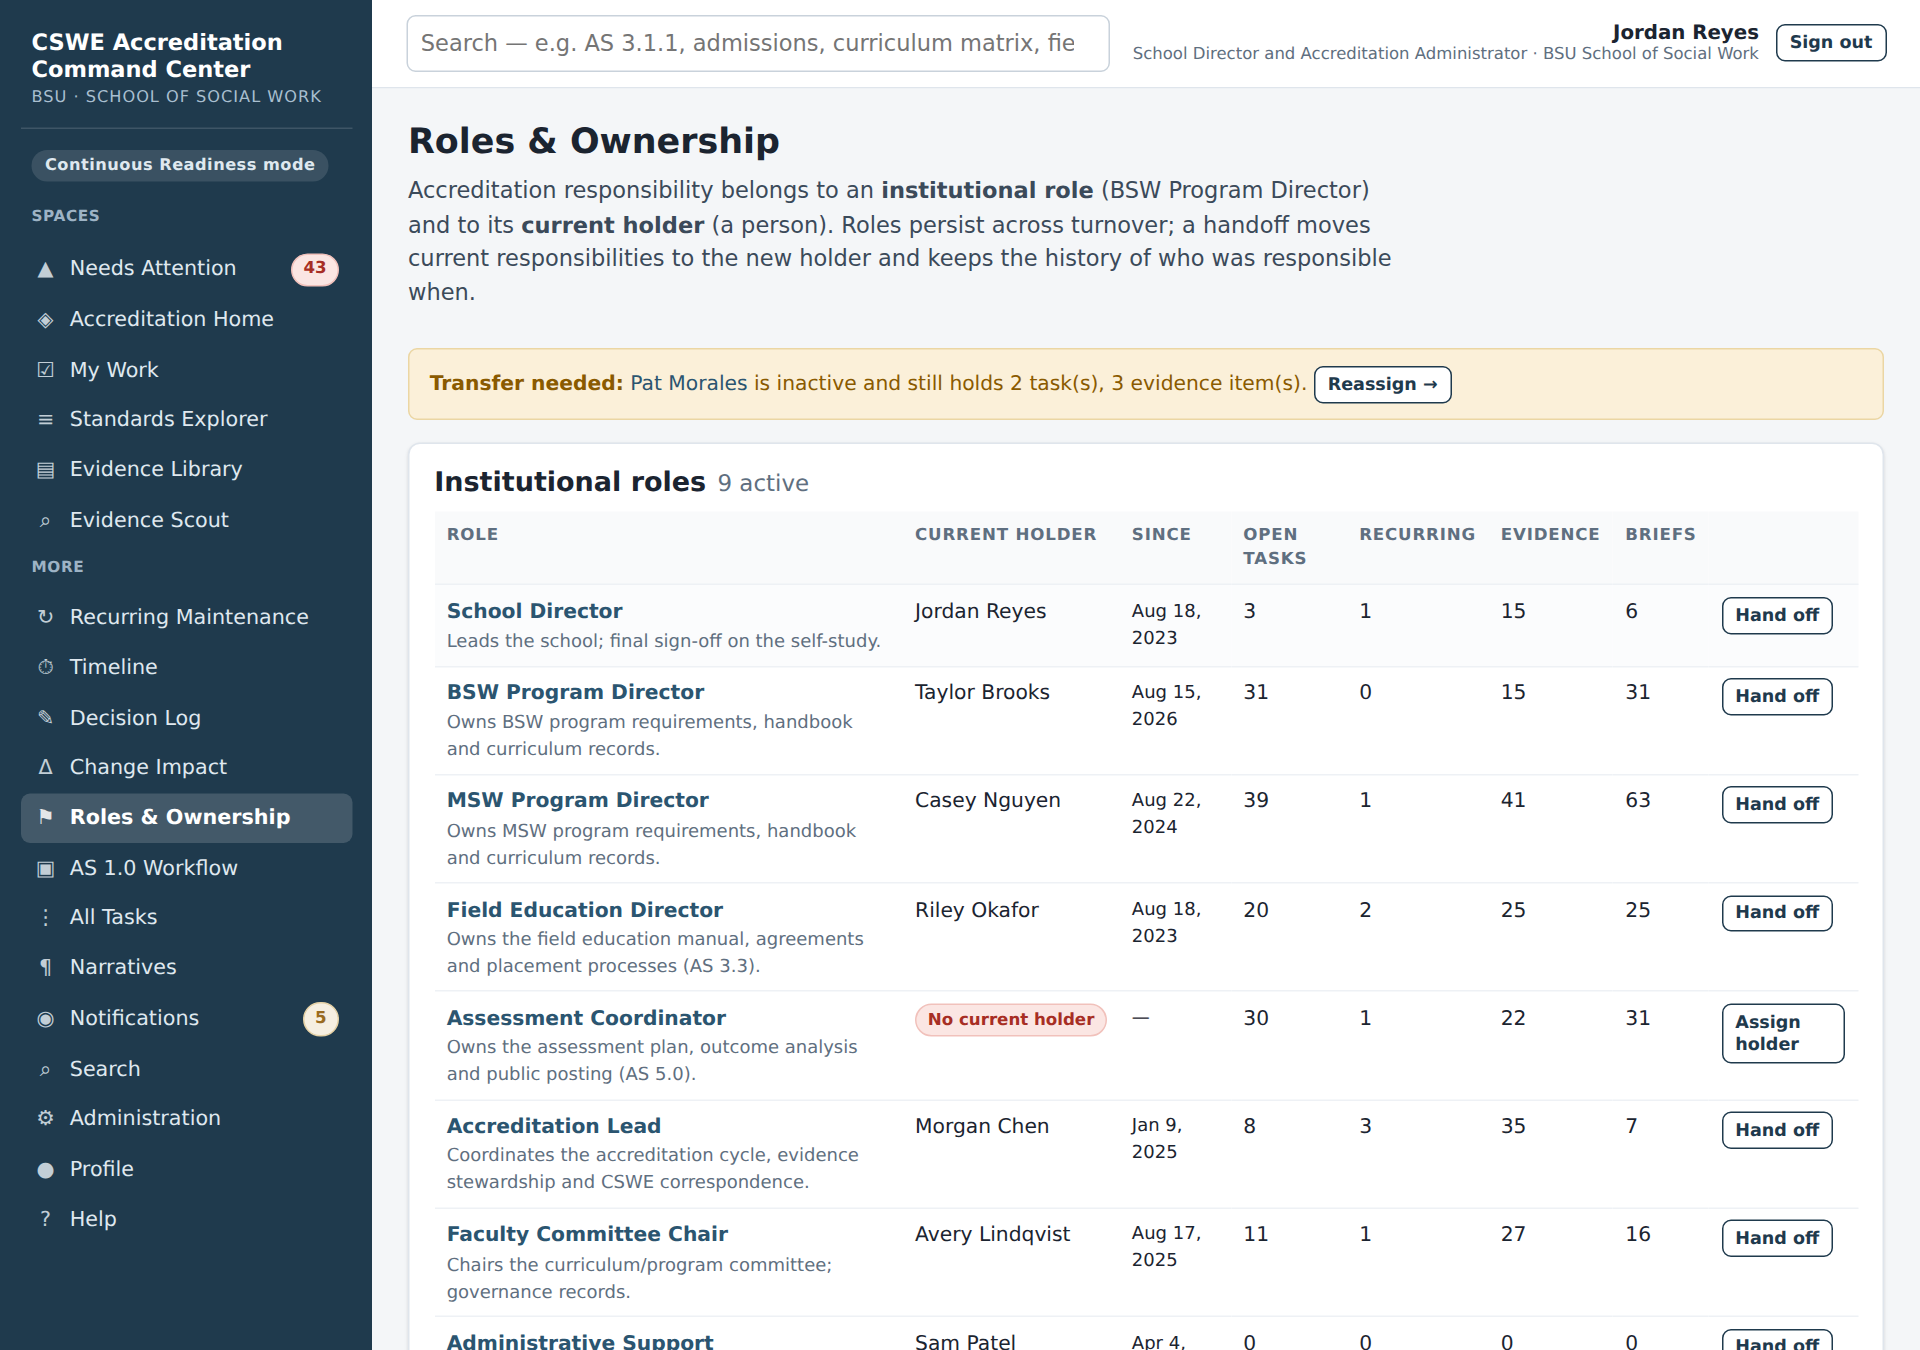Screen dimensions: 1920x1350
Task: Click the Help question mark icon
Action: pyautogui.click(x=45, y=1219)
